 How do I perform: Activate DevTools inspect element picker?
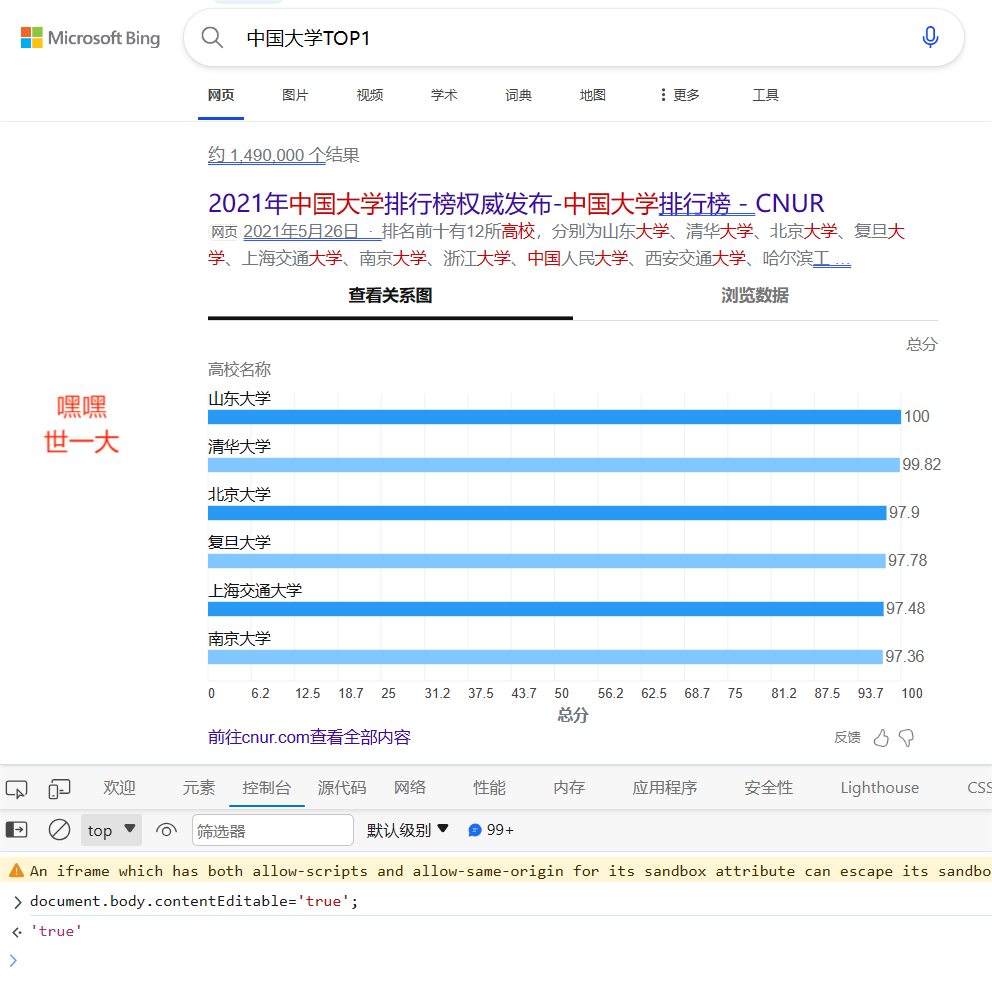(x=16, y=789)
